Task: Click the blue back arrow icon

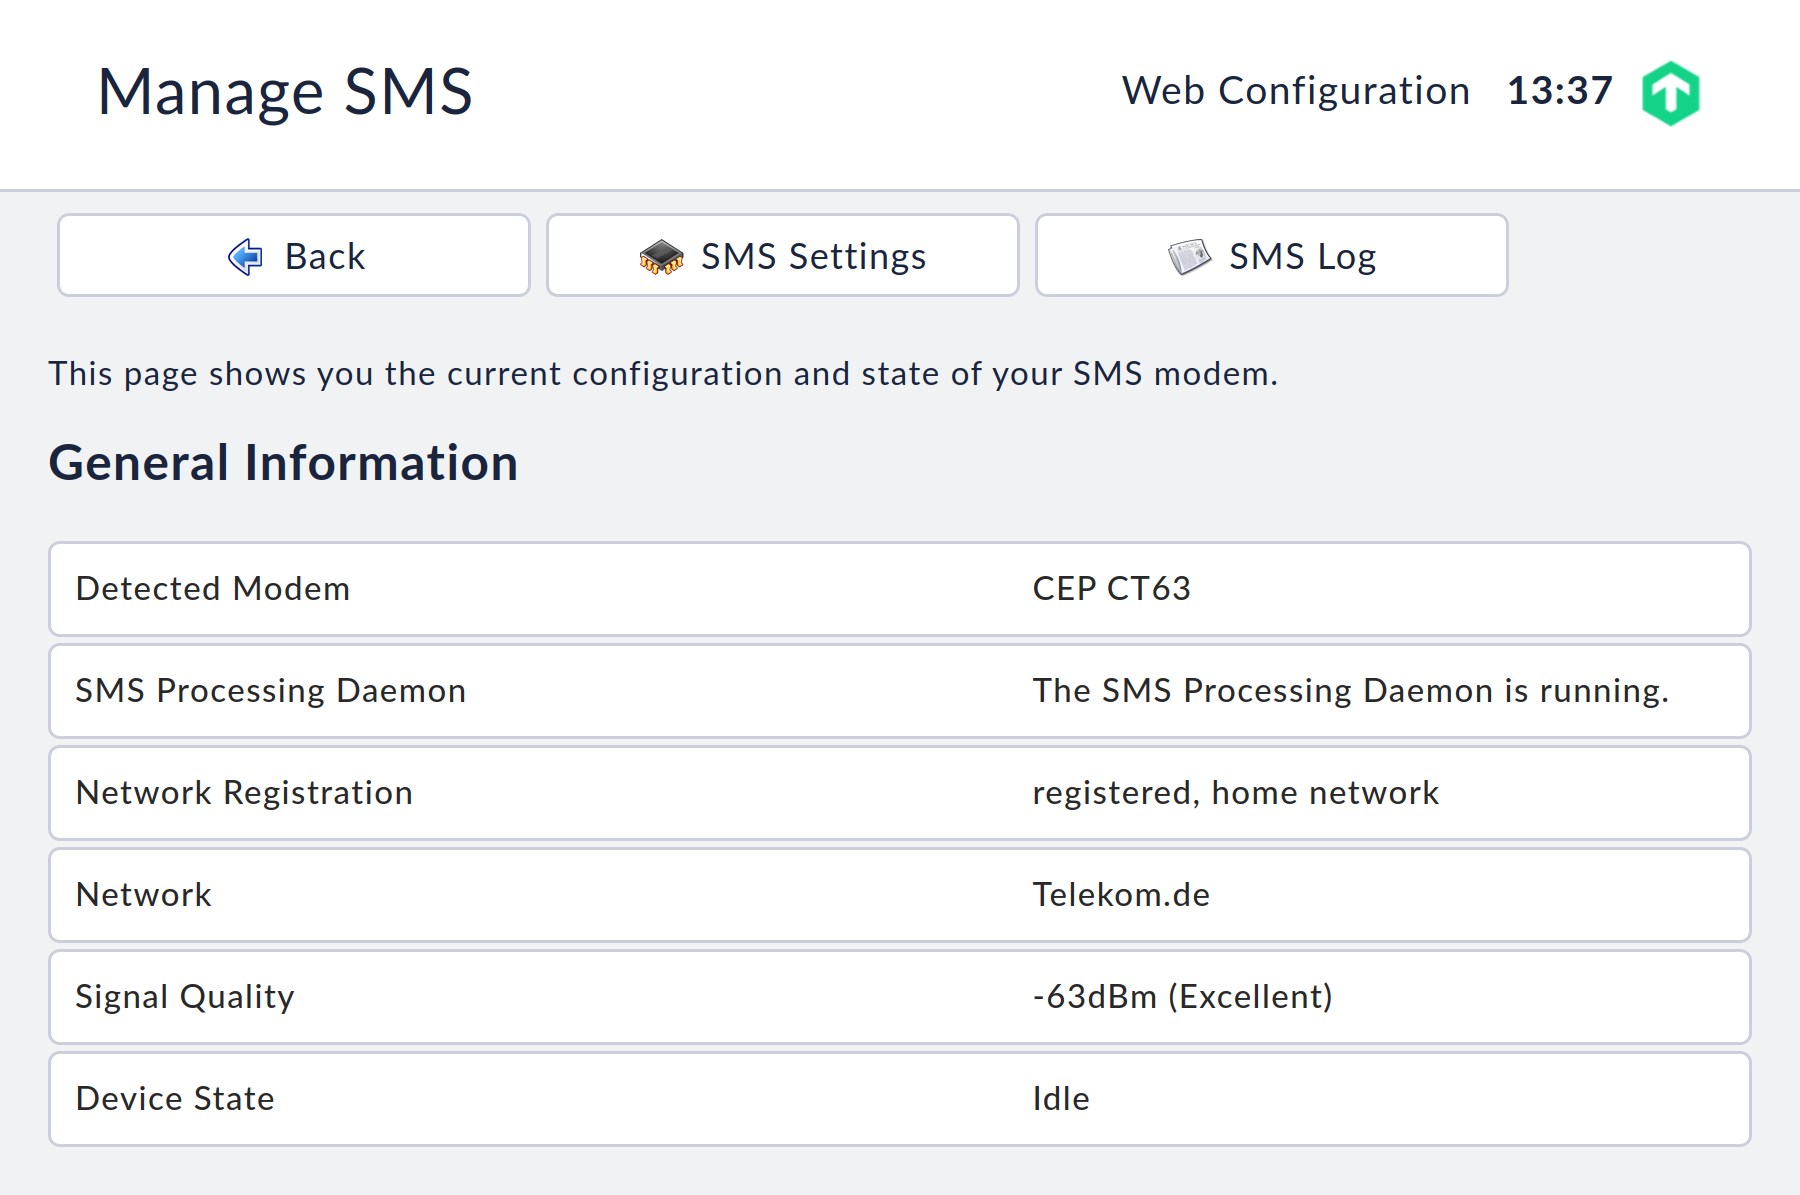Action: click(243, 256)
